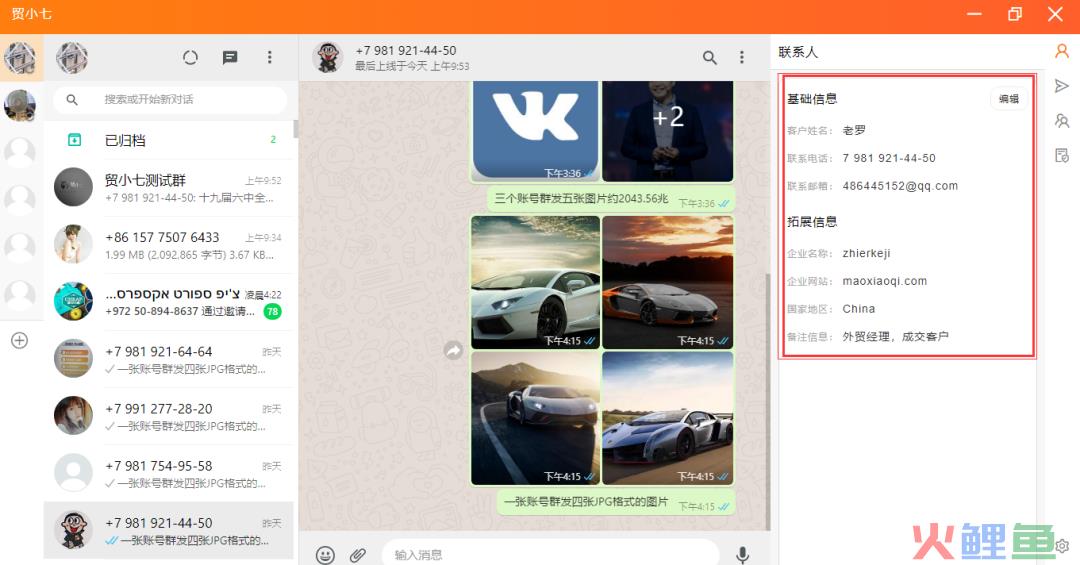
Task: Switch to the second account avatar in left strip
Action: (x=20, y=105)
